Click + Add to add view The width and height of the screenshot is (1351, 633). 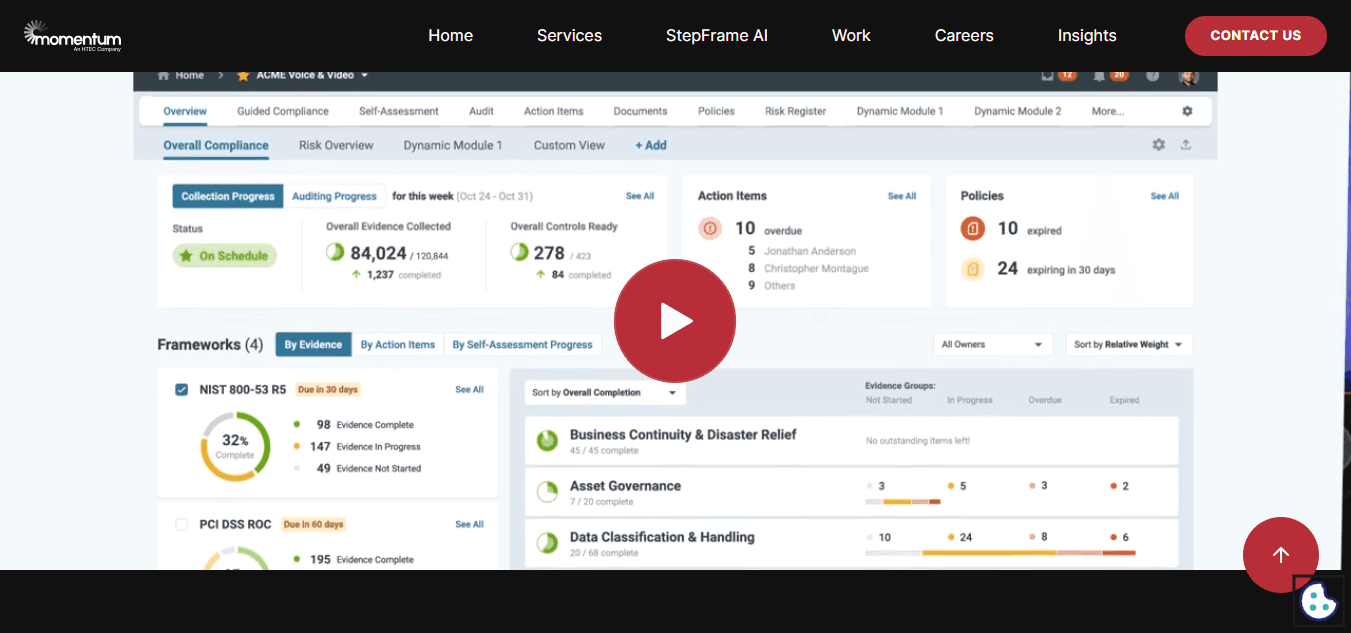coord(651,145)
